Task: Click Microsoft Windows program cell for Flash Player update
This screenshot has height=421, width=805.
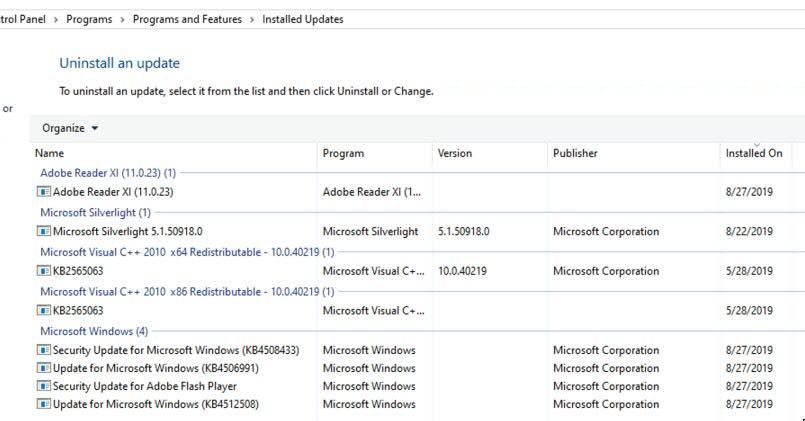Action: pos(369,386)
